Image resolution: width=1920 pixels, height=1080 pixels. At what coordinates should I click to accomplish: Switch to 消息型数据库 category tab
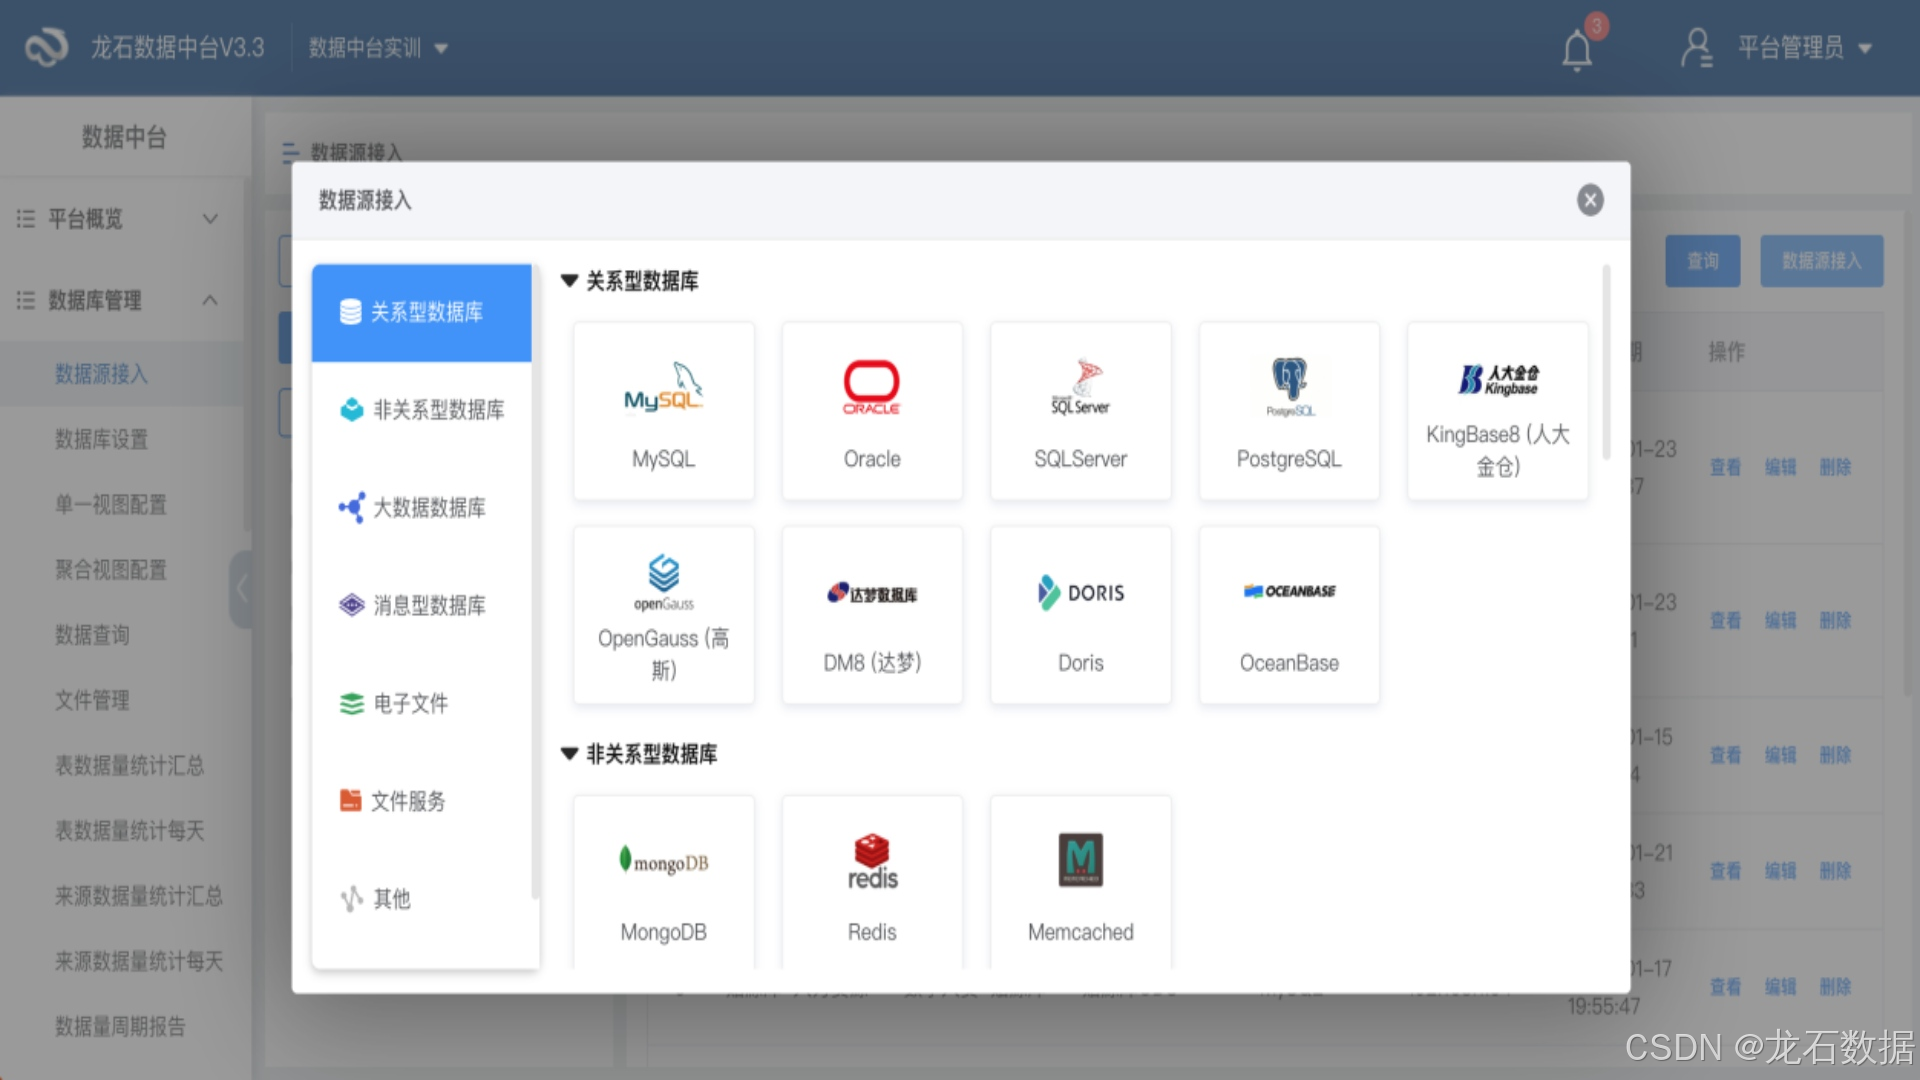click(x=422, y=605)
